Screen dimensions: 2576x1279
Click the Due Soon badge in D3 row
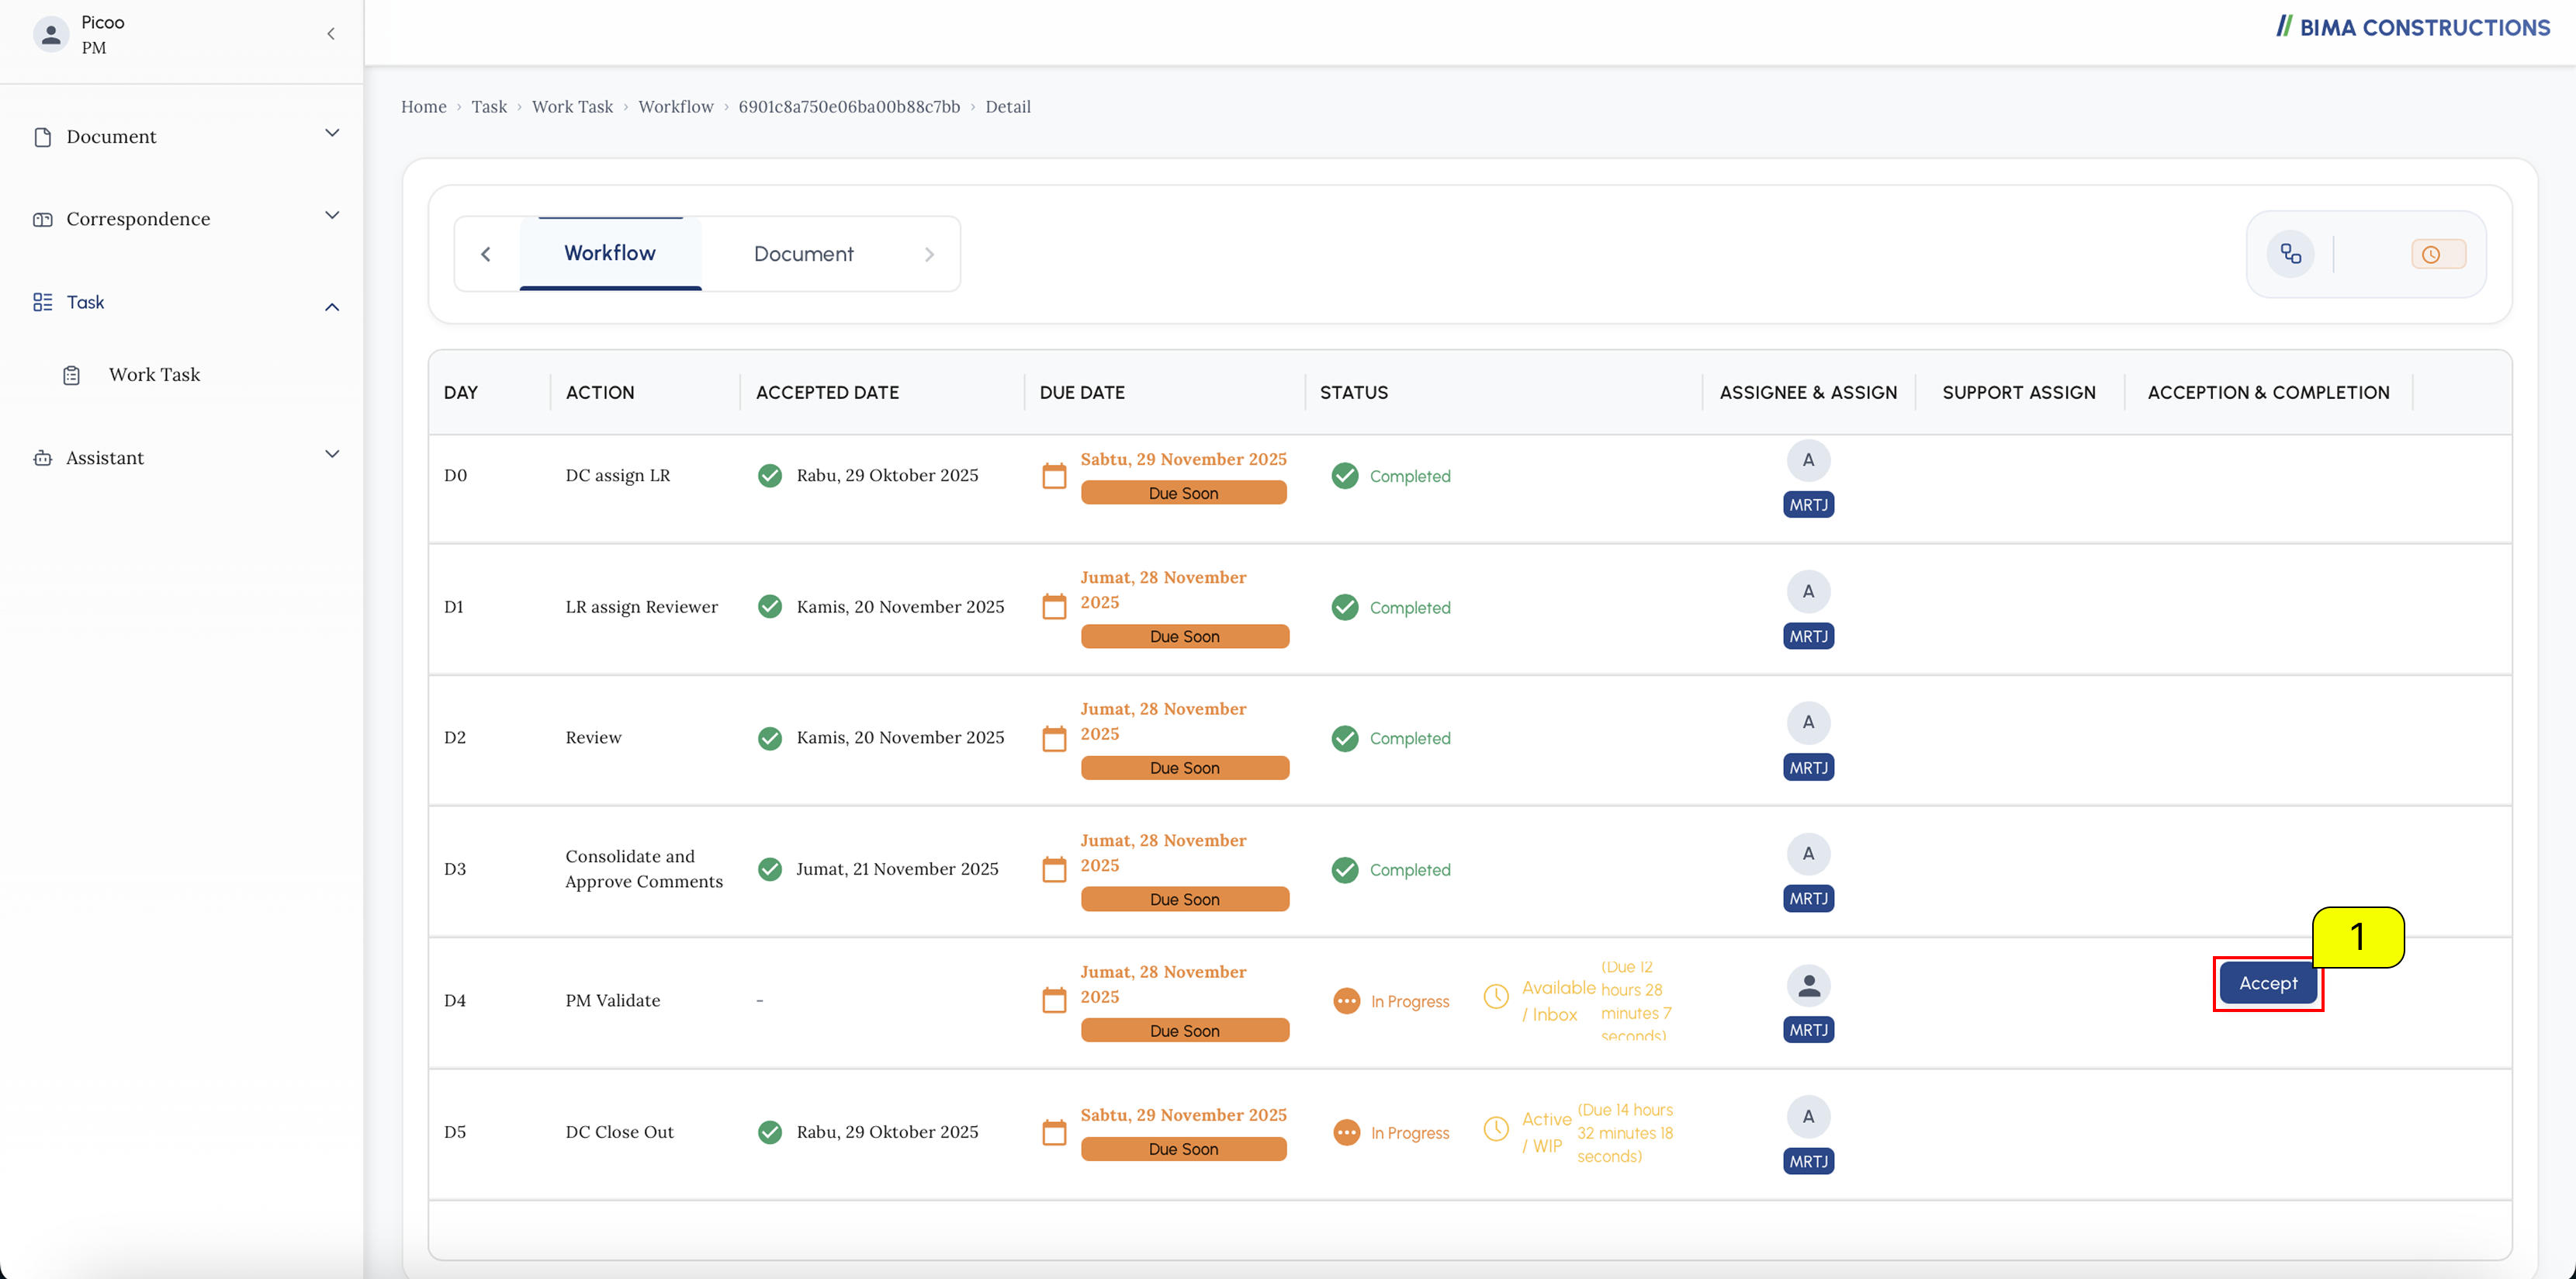point(1184,899)
